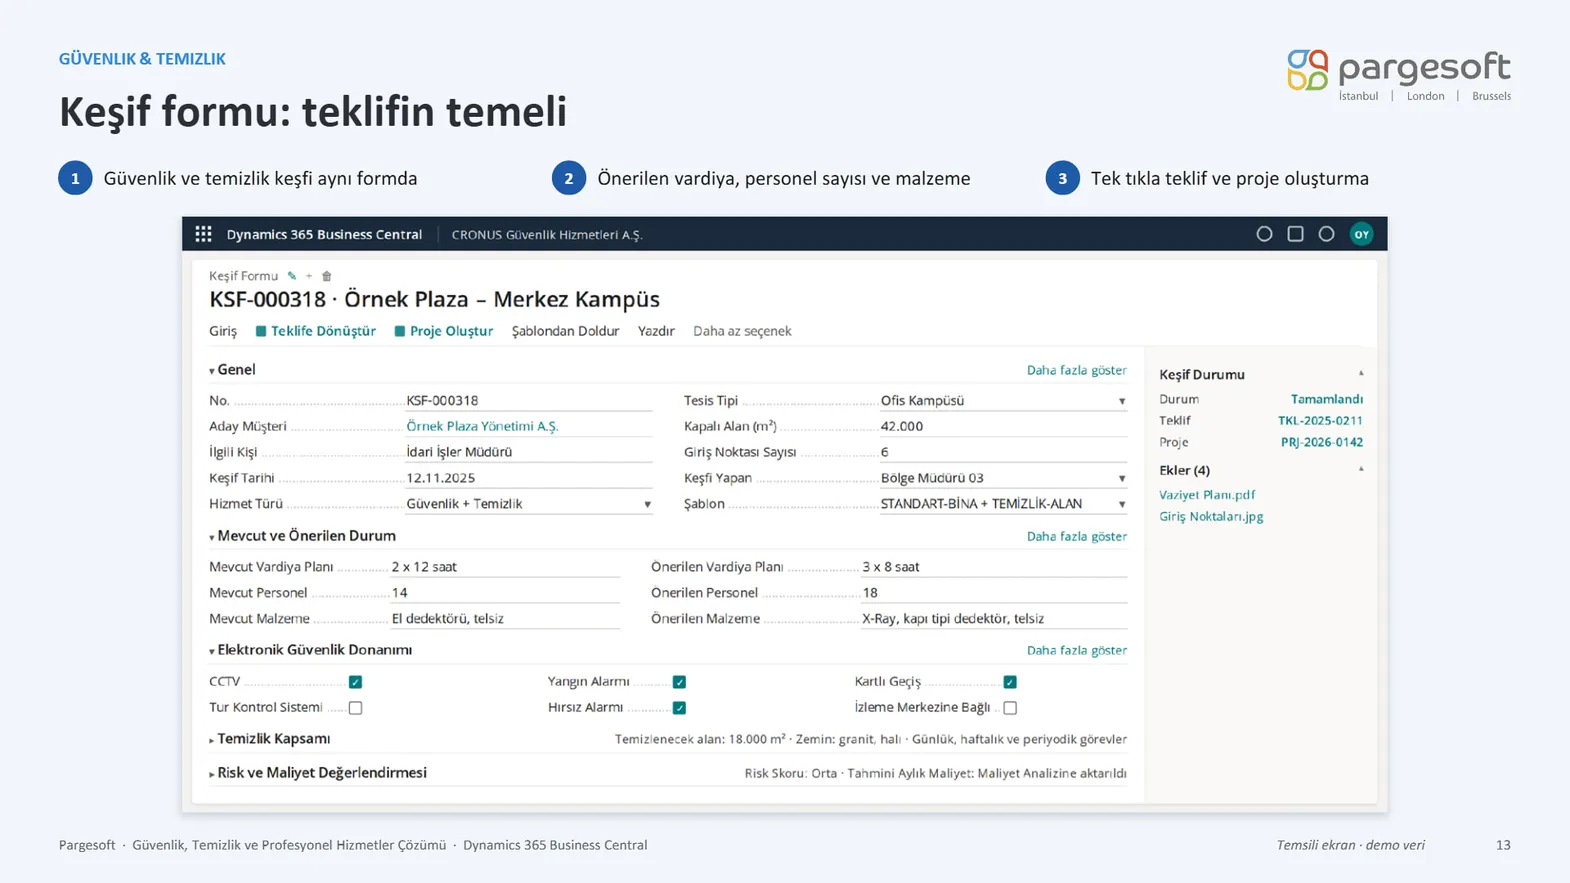The height and width of the screenshot is (883, 1570).
Task: Open the Giriş menu tab
Action: [223, 331]
